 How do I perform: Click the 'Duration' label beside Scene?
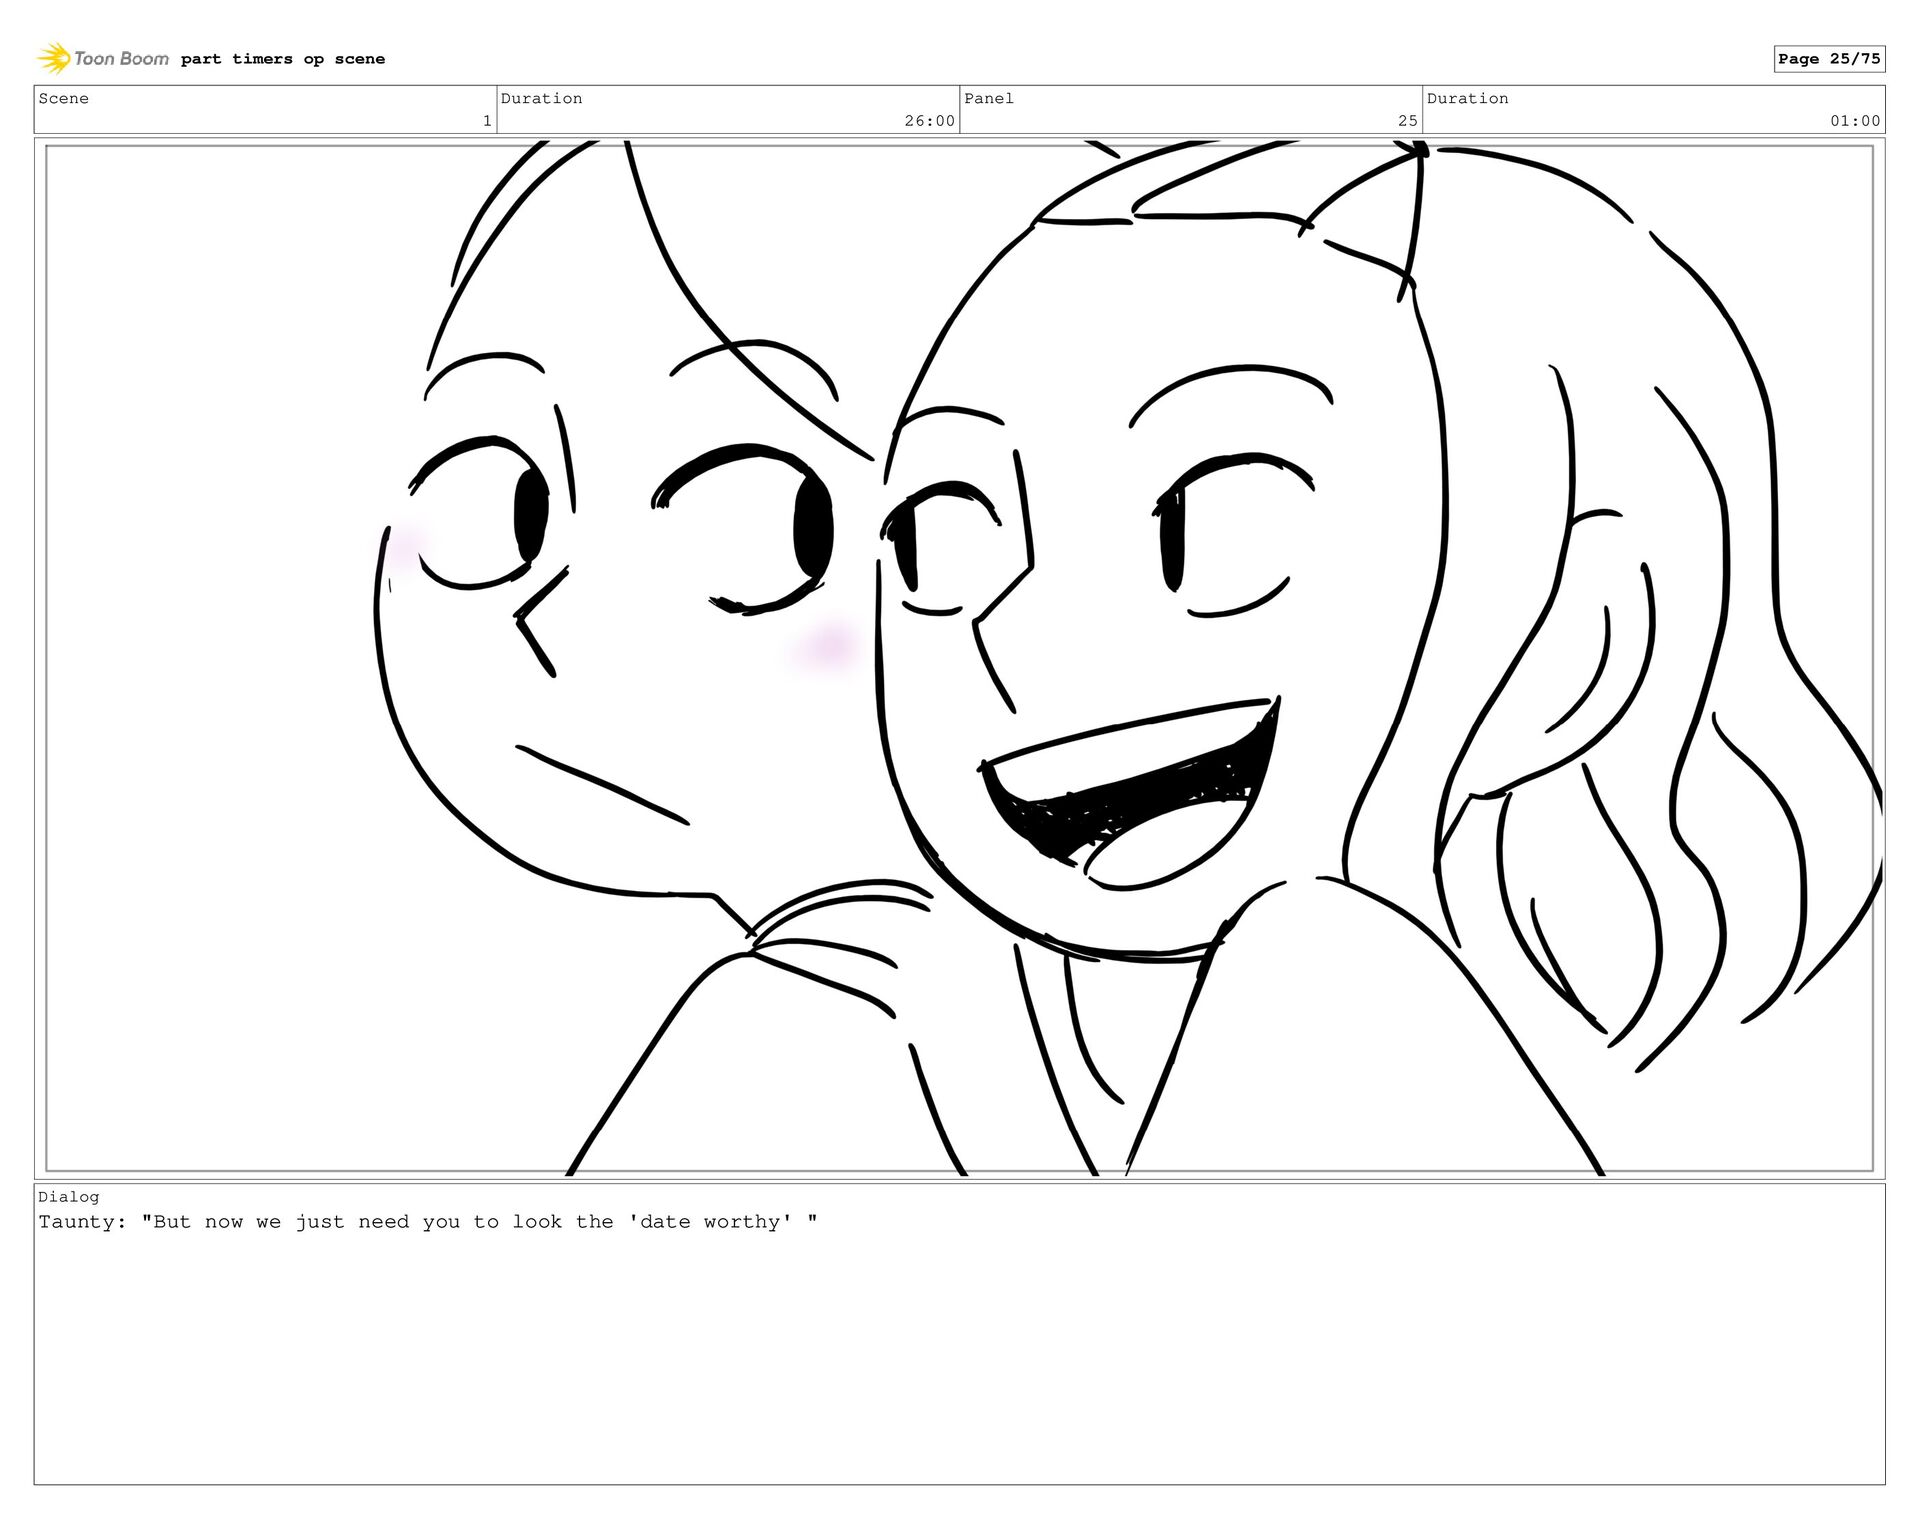[541, 98]
